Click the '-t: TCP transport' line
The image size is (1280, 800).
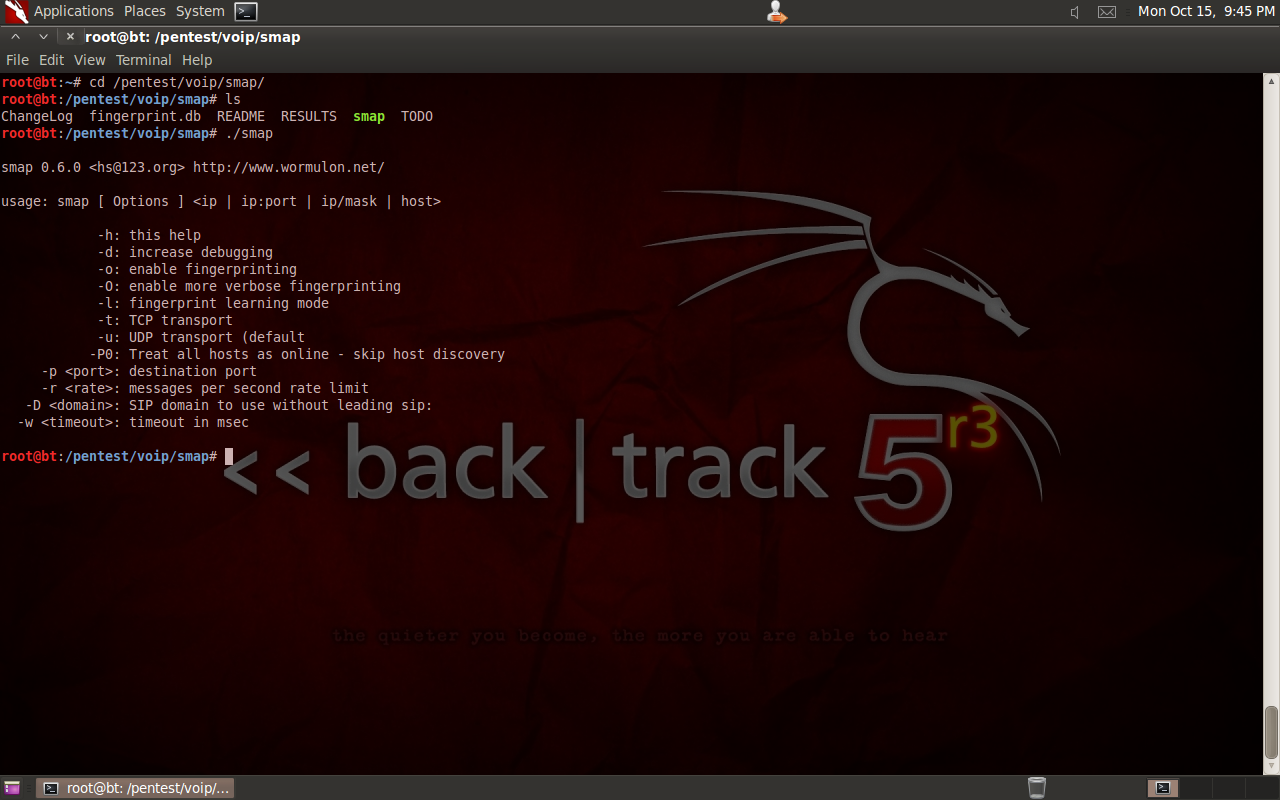pyautogui.click(x=165, y=320)
